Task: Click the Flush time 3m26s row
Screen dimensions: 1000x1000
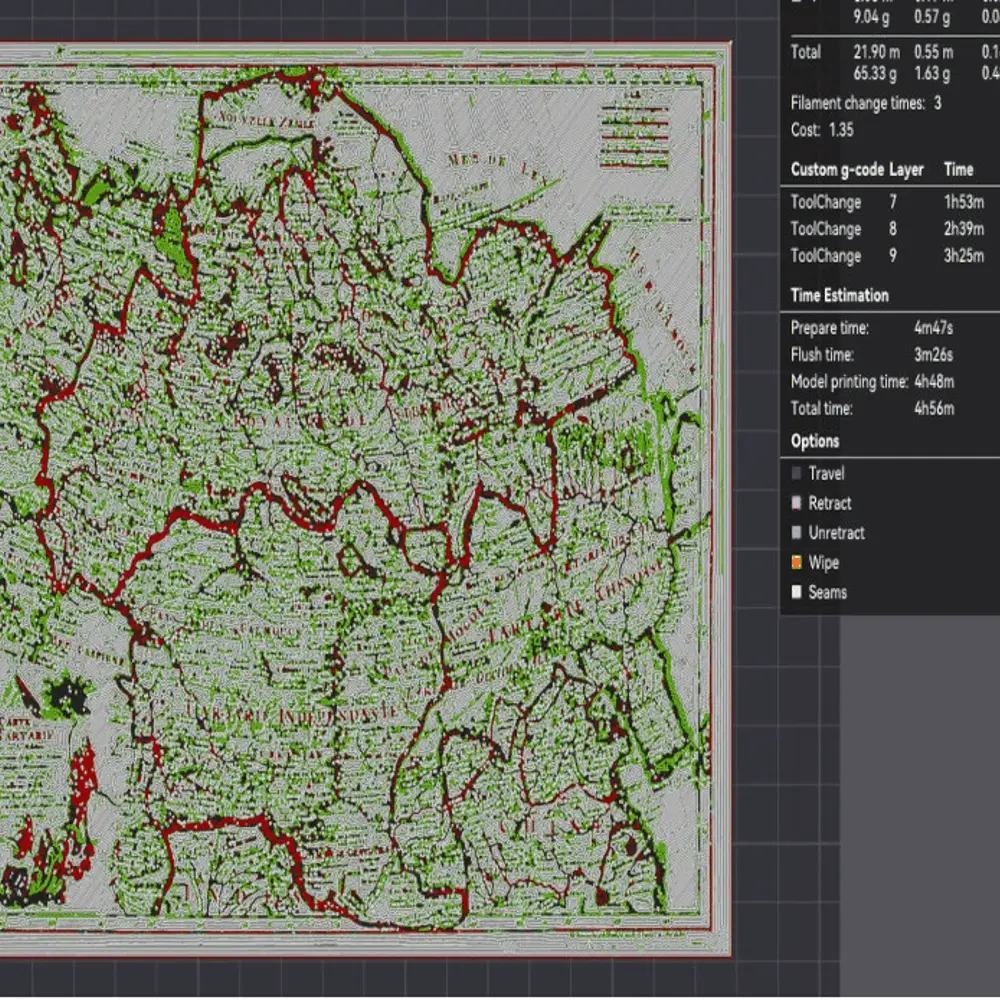Action: (x=872, y=355)
